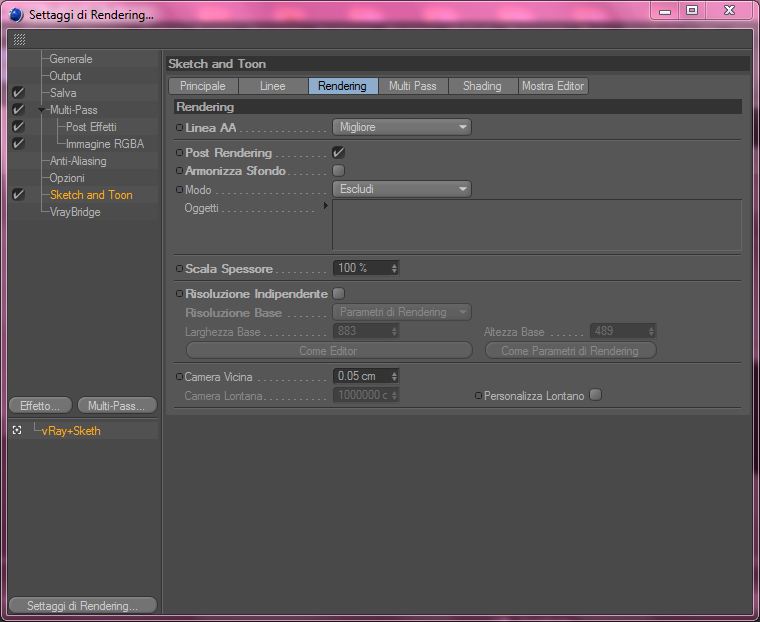
Task: Click the Altezza Base stepper arrows
Action: 651,331
